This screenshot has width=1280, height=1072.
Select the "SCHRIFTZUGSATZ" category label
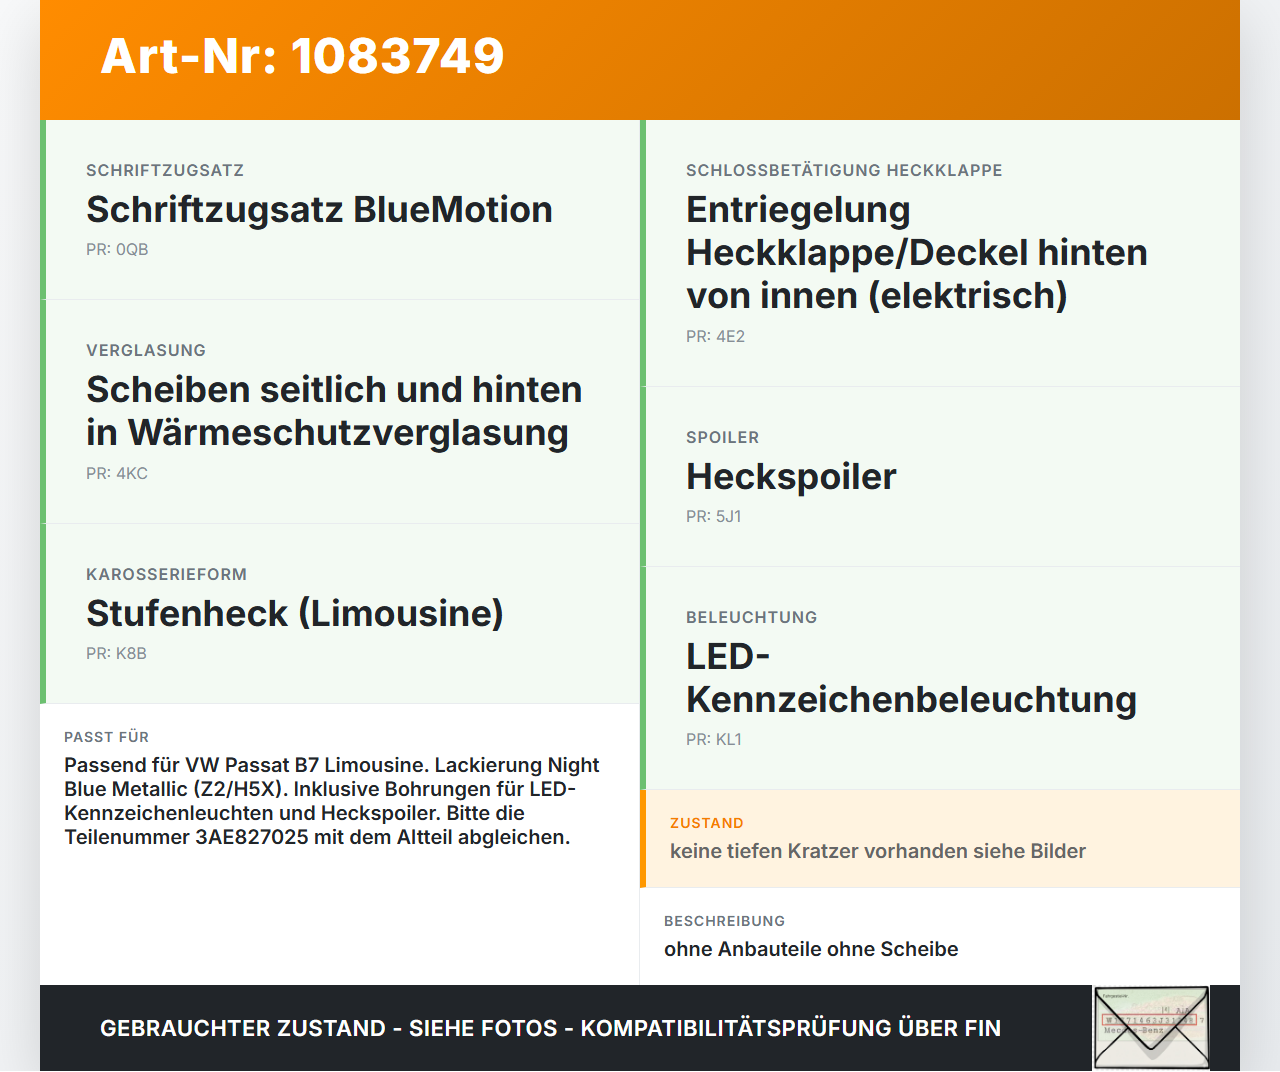click(x=165, y=170)
